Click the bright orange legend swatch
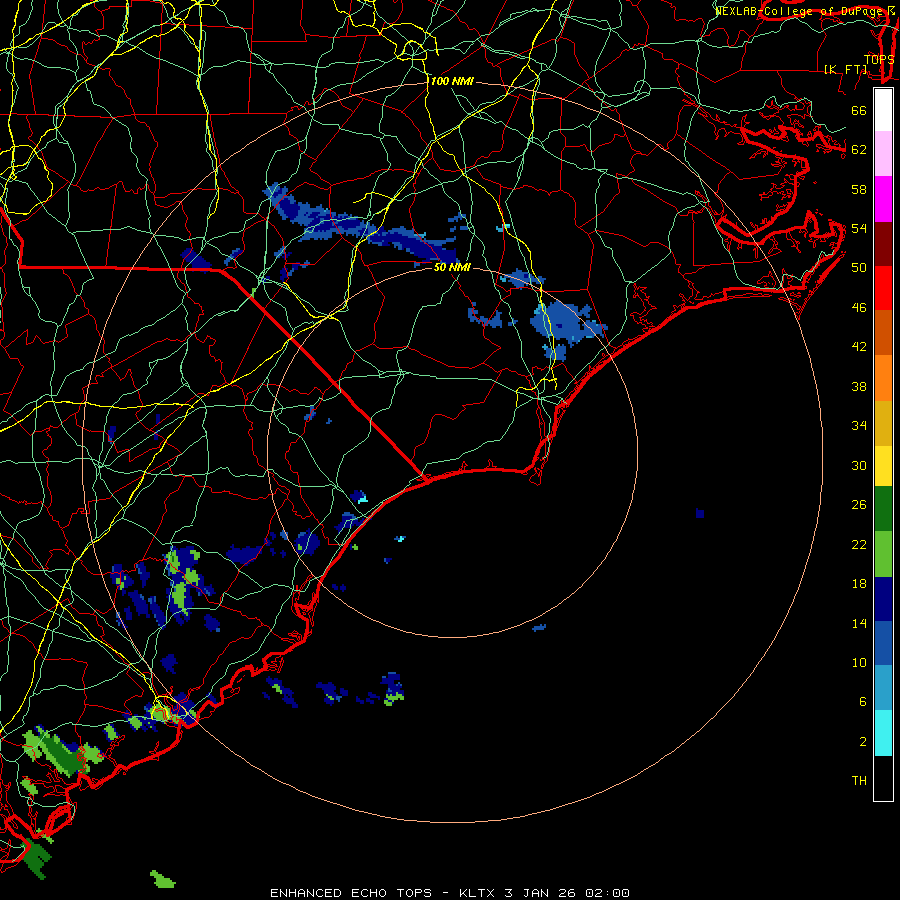The width and height of the screenshot is (900, 900). (883, 378)
